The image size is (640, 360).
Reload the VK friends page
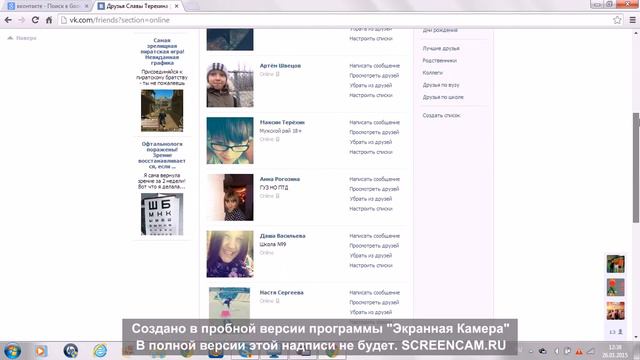(35, 20)
